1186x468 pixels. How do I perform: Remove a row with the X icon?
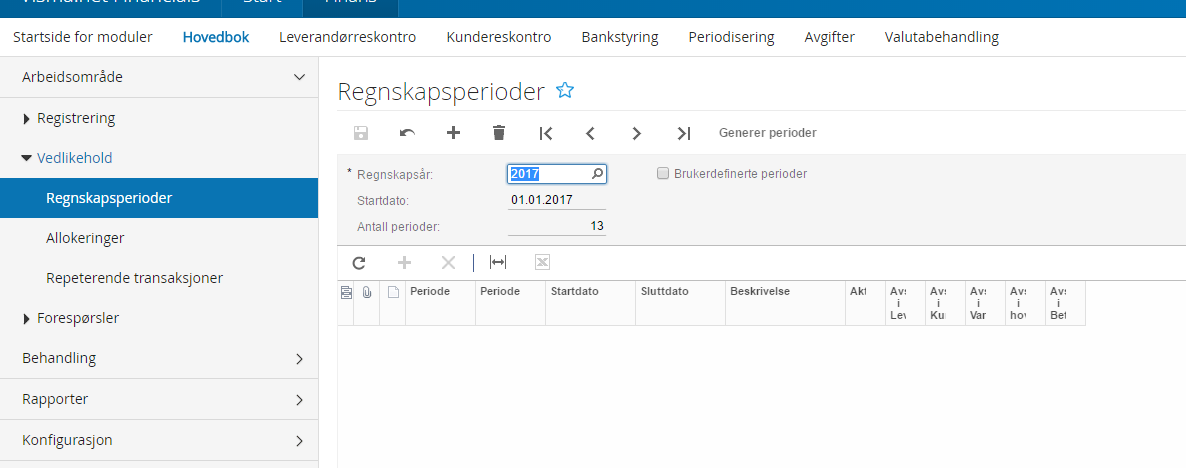(x=449, y=262)
